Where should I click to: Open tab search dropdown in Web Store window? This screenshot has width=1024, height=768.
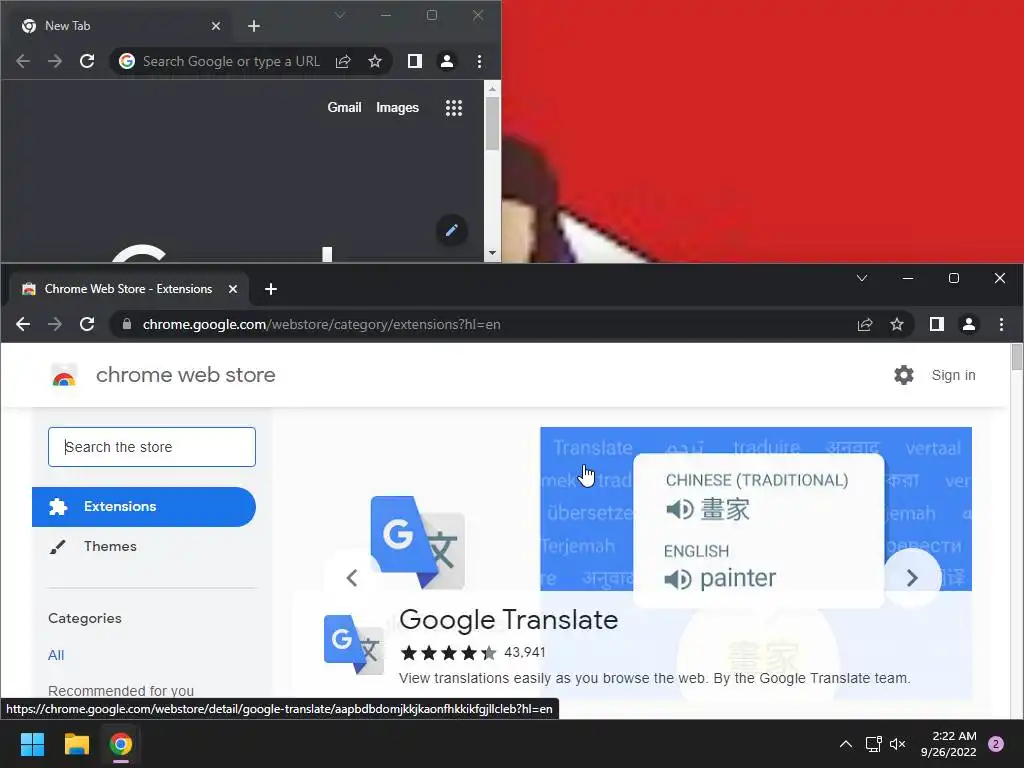click(x=862, y=278)
